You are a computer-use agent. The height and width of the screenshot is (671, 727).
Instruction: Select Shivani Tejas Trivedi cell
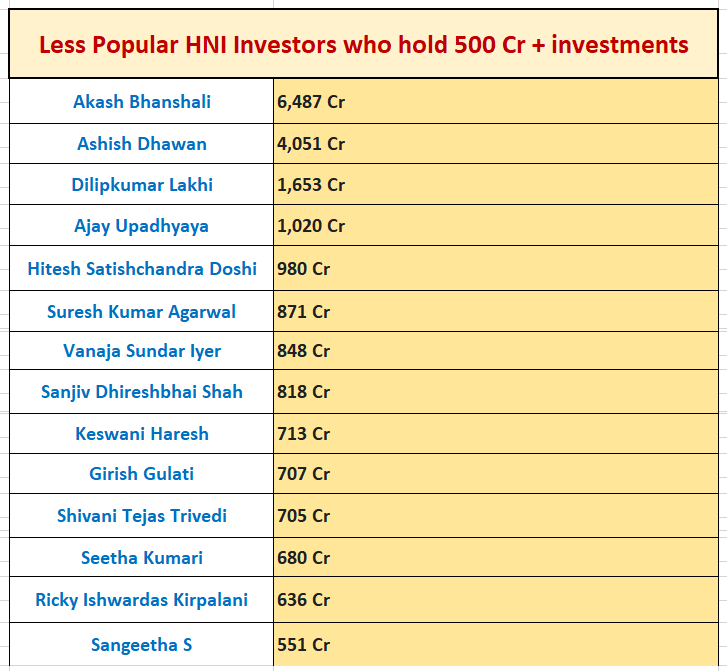pos(141,516)
